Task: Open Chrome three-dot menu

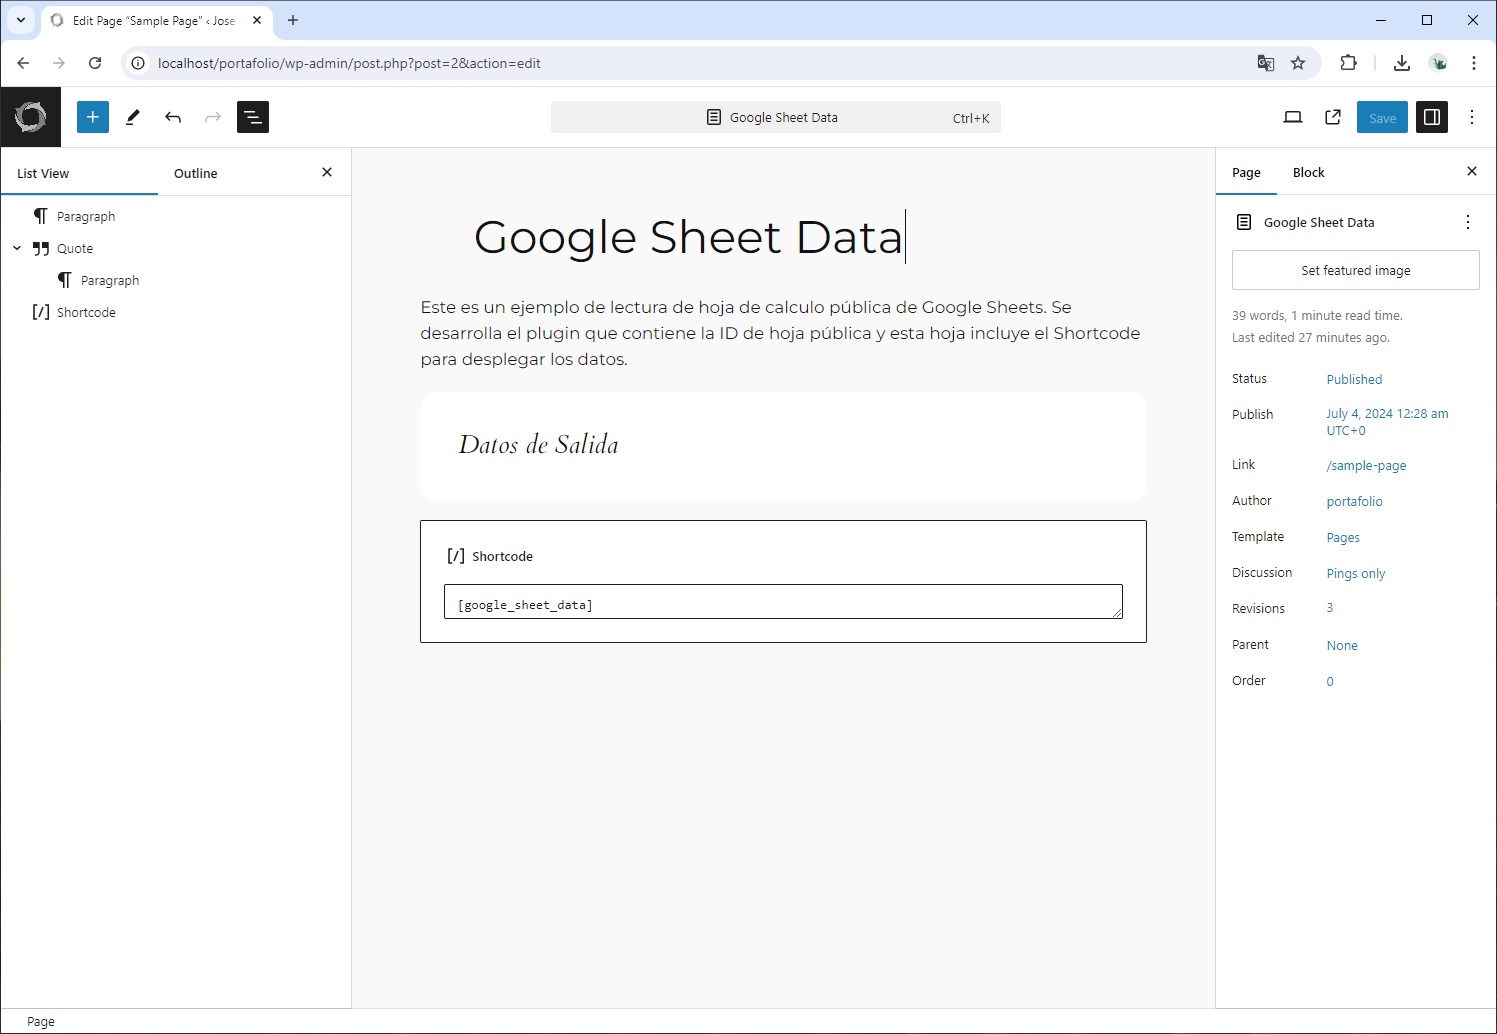Action: [x=1474, y=63]
